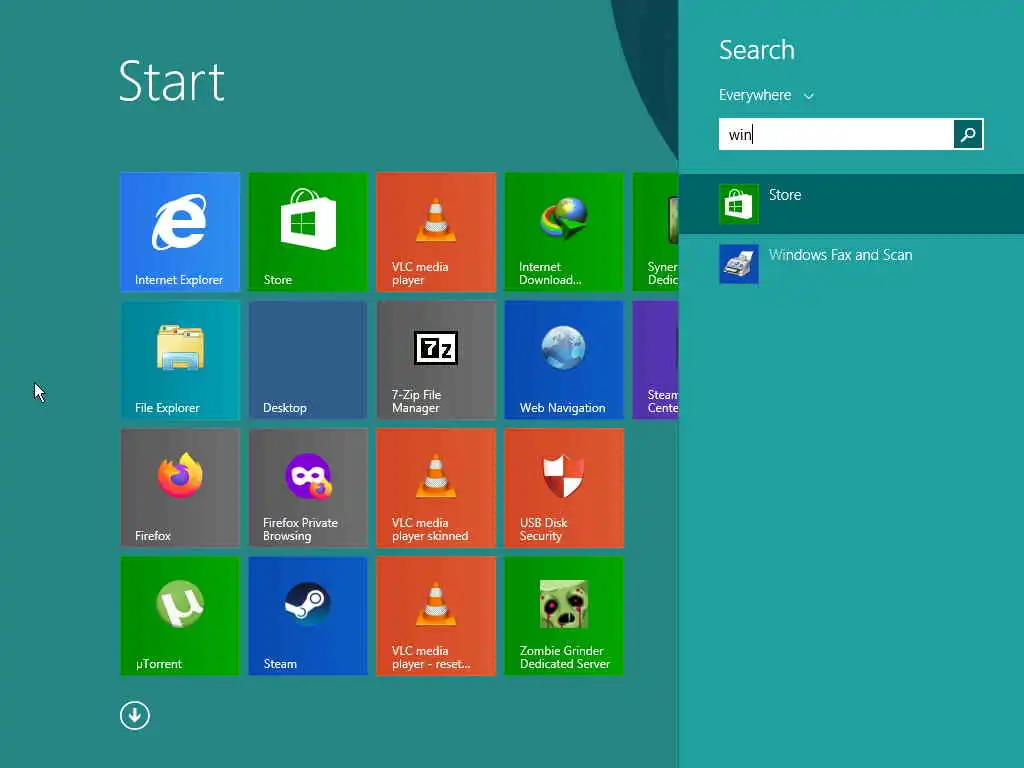Launch the VLC media player tile
Viewport: 1024px width, 768px height.
(x=436, y=231)
